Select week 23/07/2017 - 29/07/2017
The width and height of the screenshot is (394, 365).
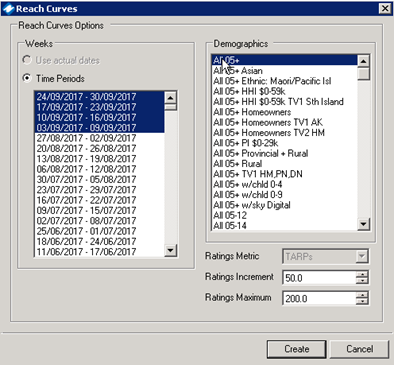click(99, 190)
